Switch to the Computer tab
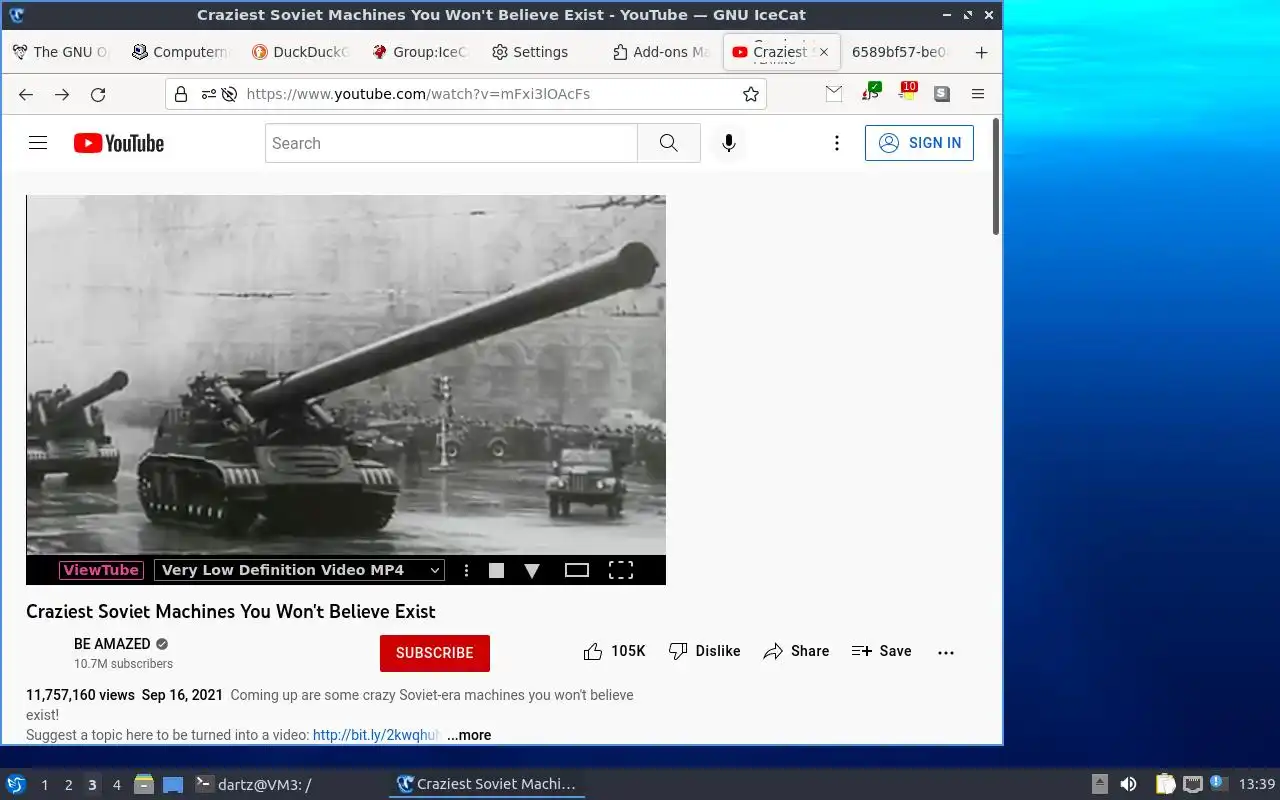The height and width of the screenshot is (800, 1280). 180,52
